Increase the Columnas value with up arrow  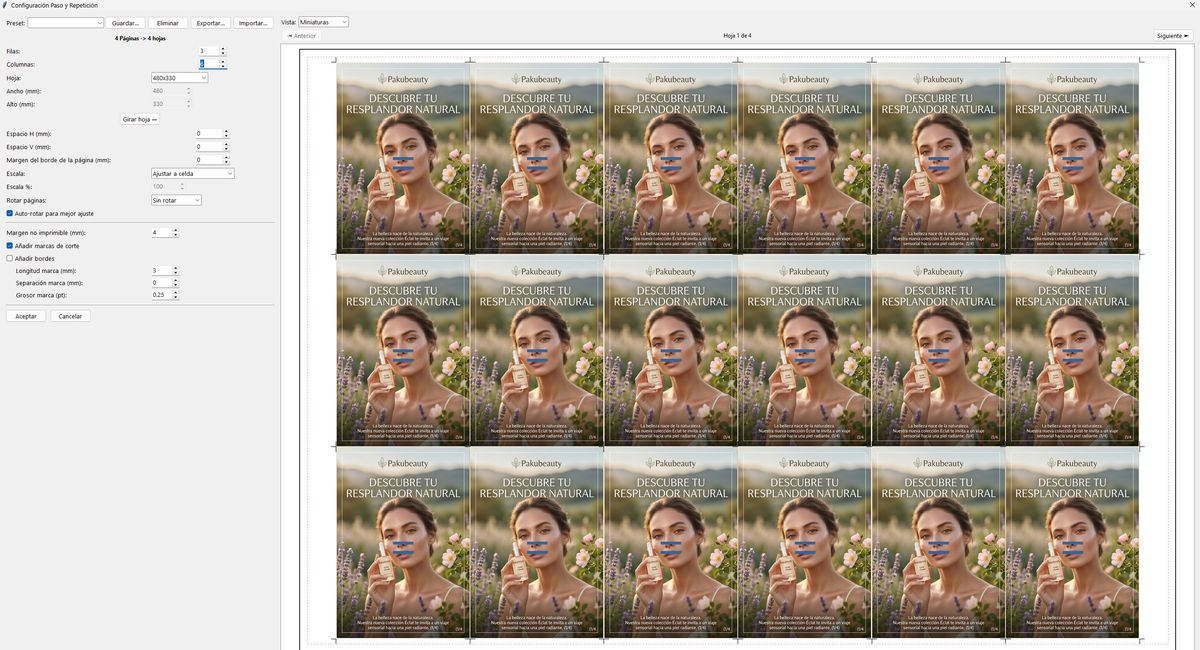[223, 62]
